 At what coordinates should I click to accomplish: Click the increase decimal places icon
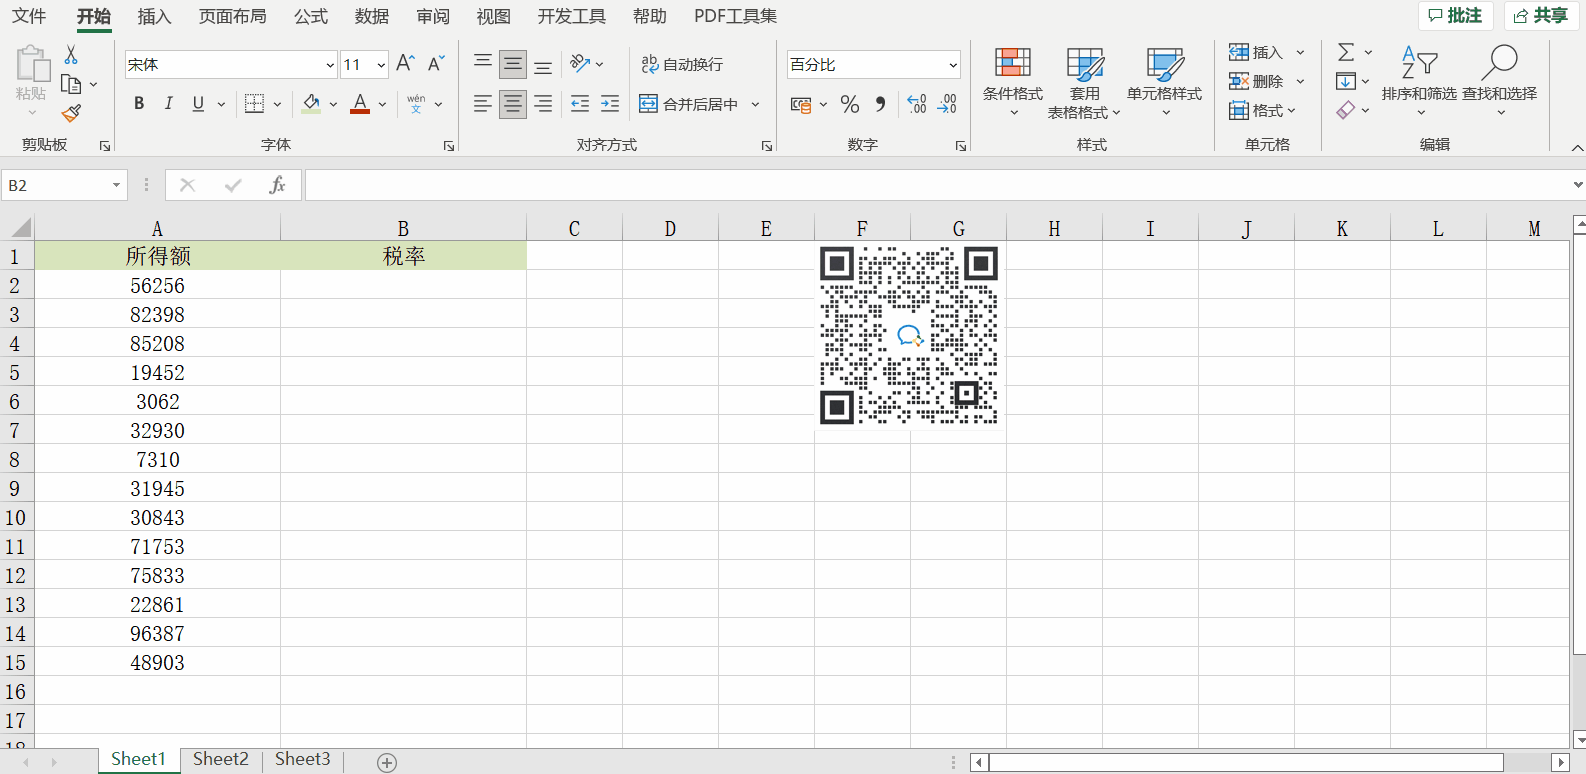[x=917, y=104]
